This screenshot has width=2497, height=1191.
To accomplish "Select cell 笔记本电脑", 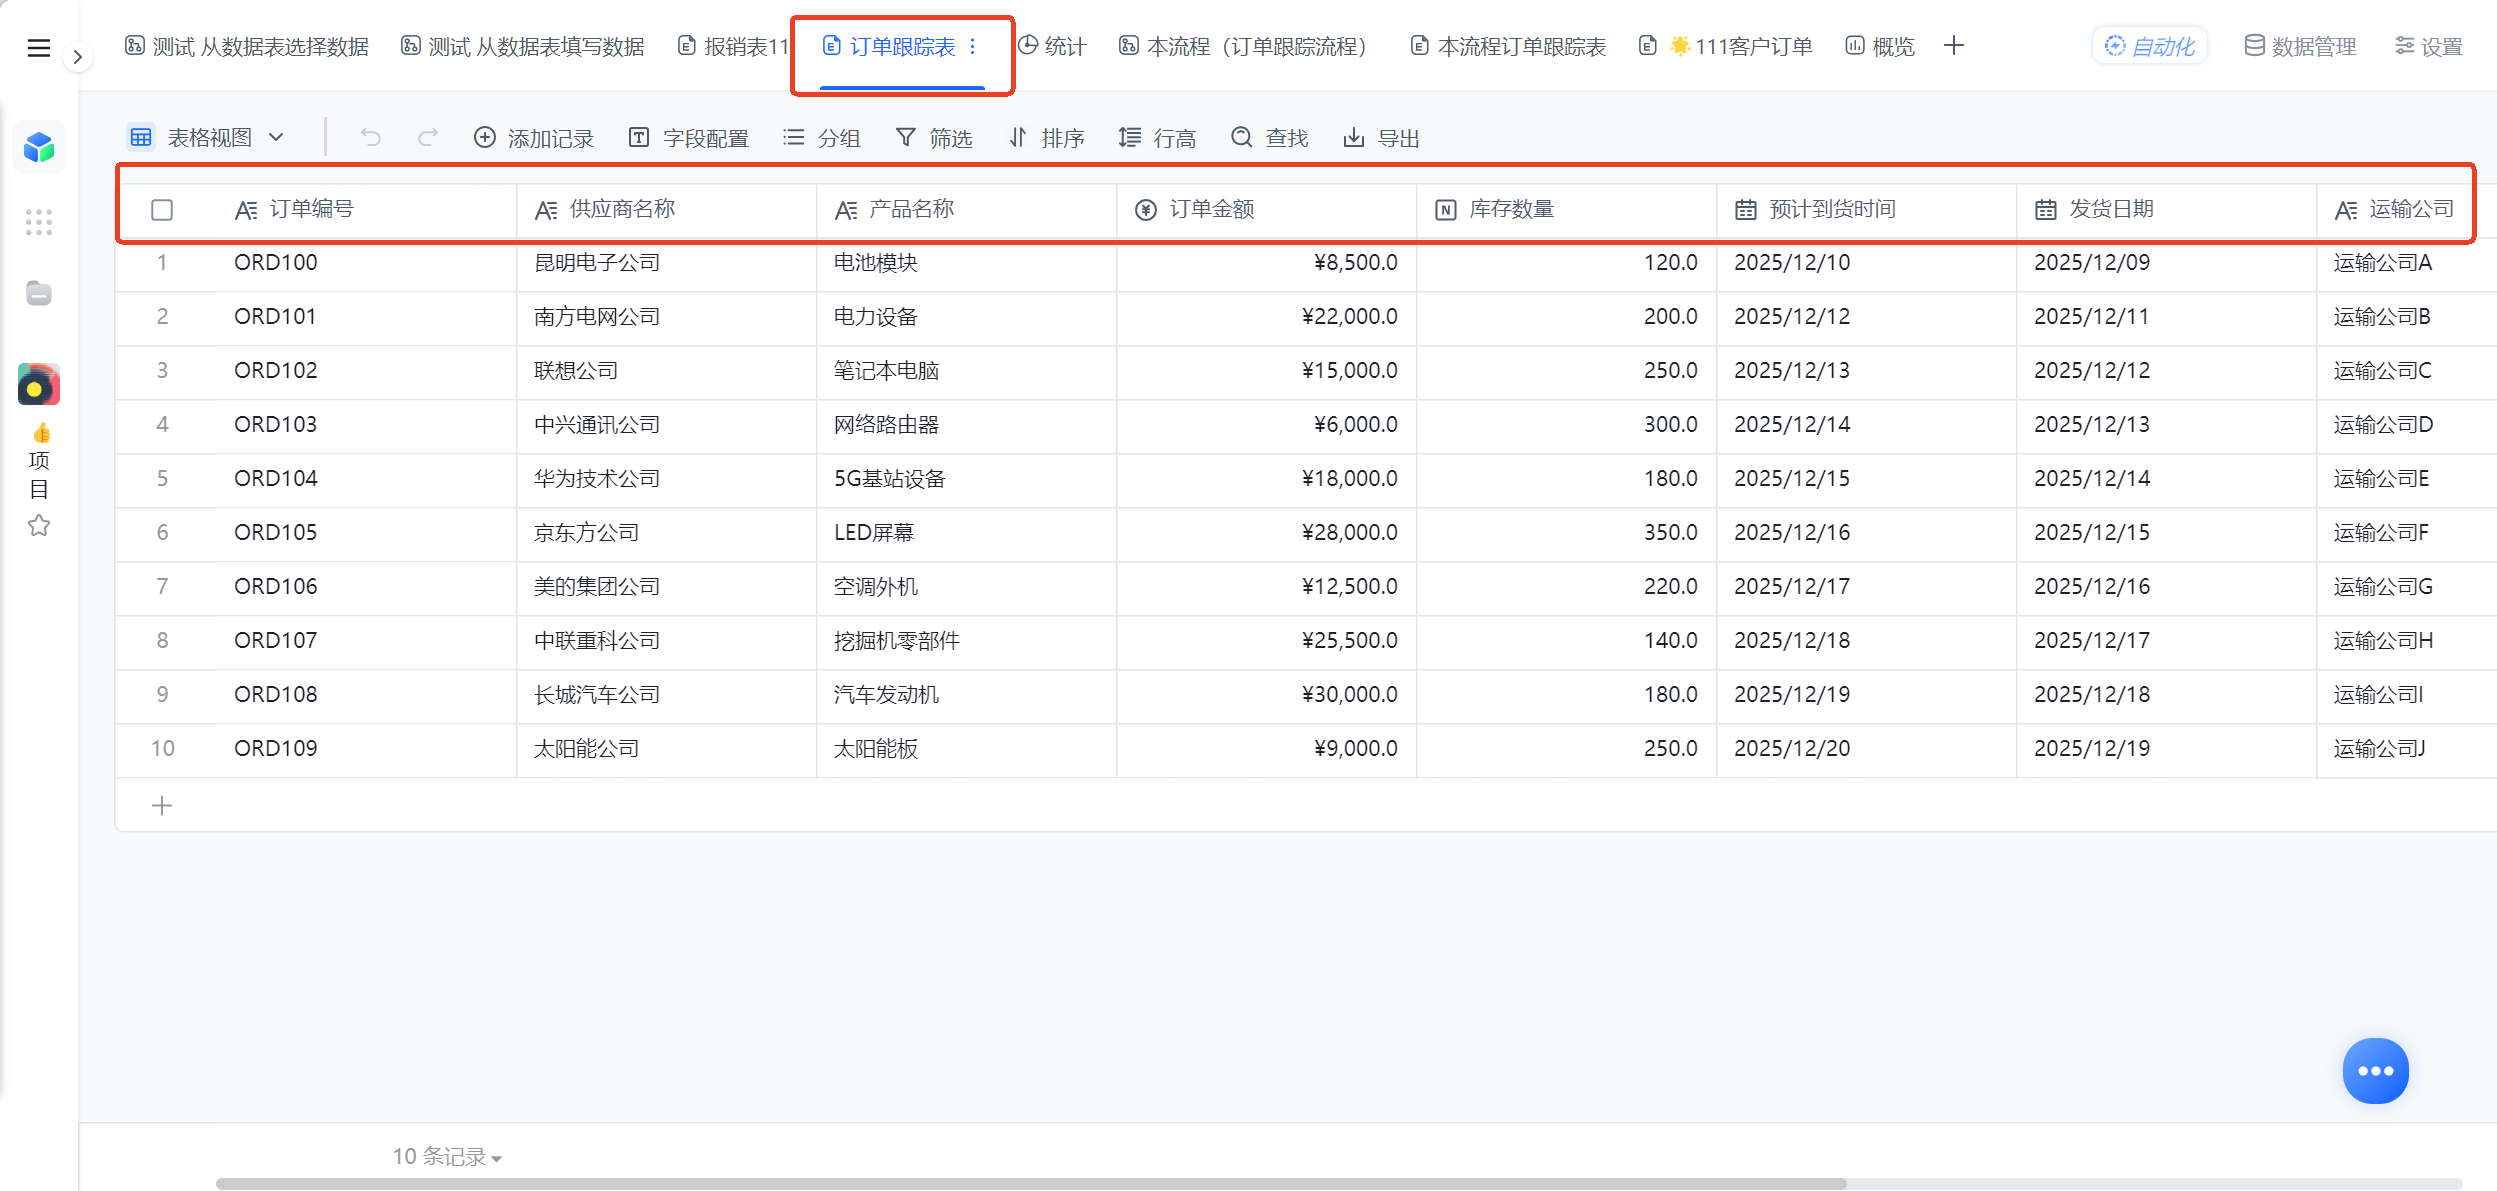I will coord(966,371).
